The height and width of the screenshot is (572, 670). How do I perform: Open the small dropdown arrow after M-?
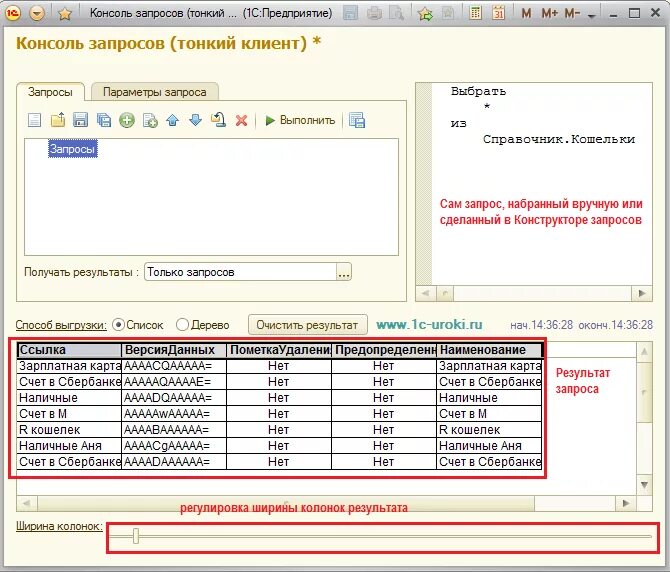592,15
